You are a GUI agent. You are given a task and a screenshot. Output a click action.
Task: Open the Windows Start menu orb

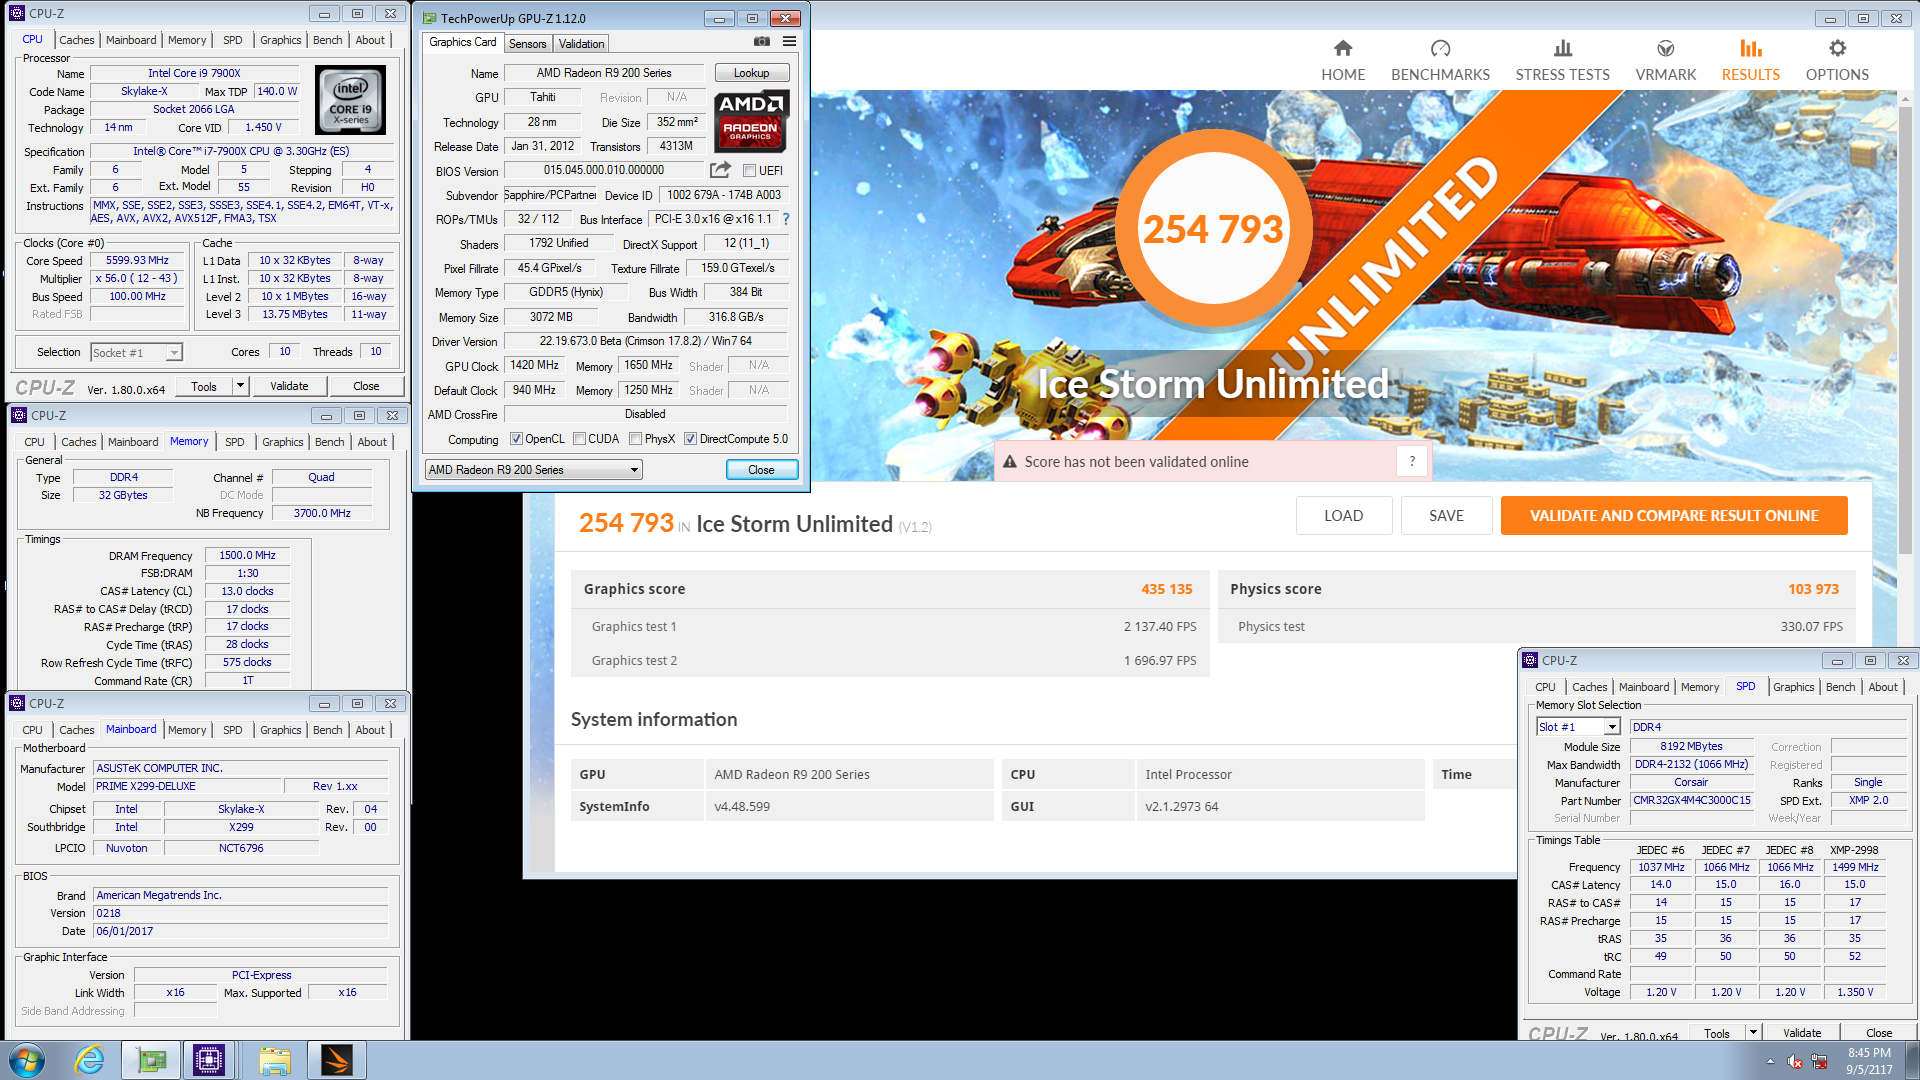27,1060
